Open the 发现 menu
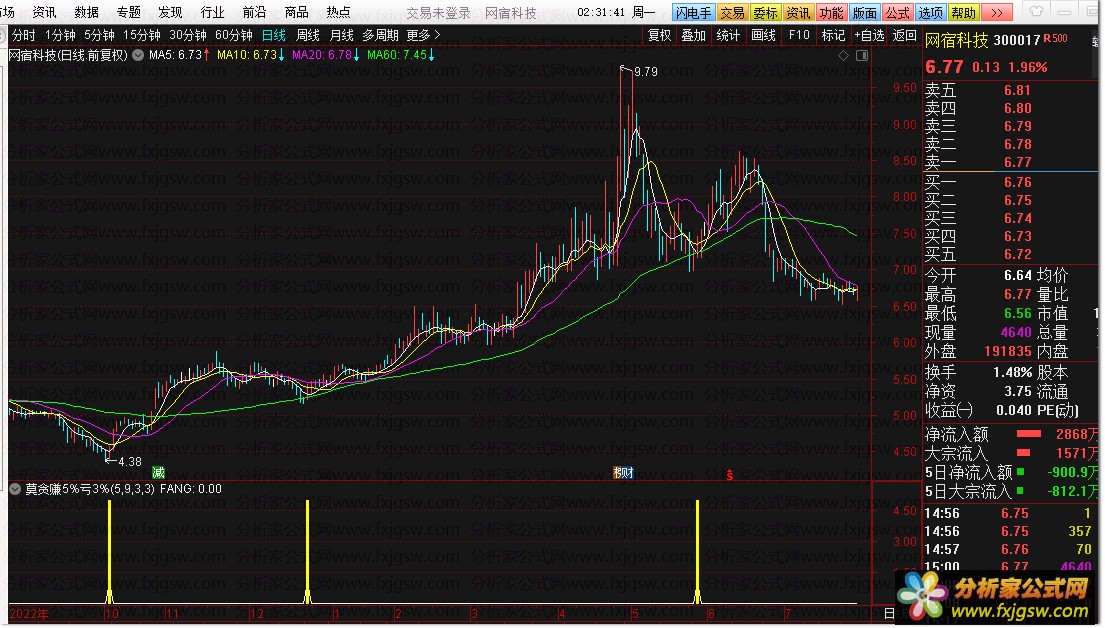The width and height of the screenshot is (1105, 628). [x=170, y=12]
